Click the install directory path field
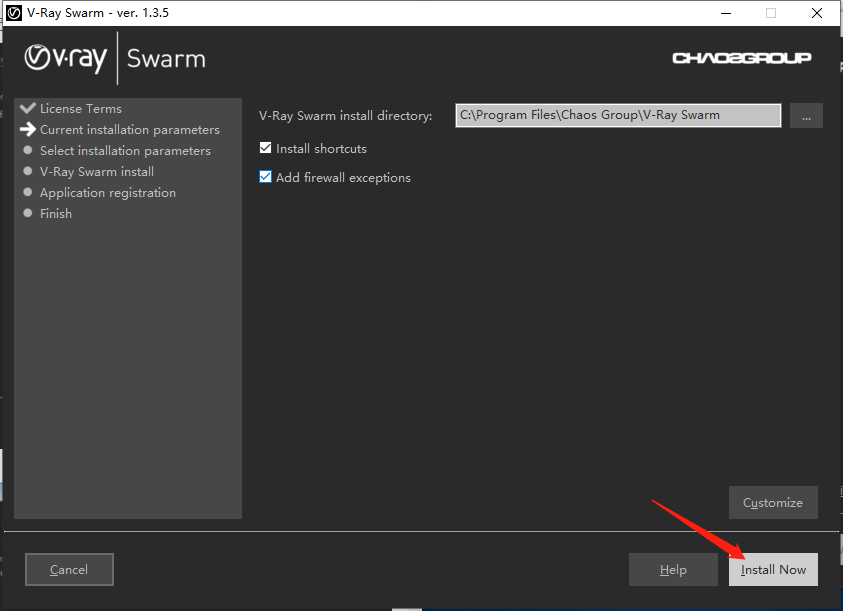The height and width of the screenshot is (611, 843). pos(618,116)
